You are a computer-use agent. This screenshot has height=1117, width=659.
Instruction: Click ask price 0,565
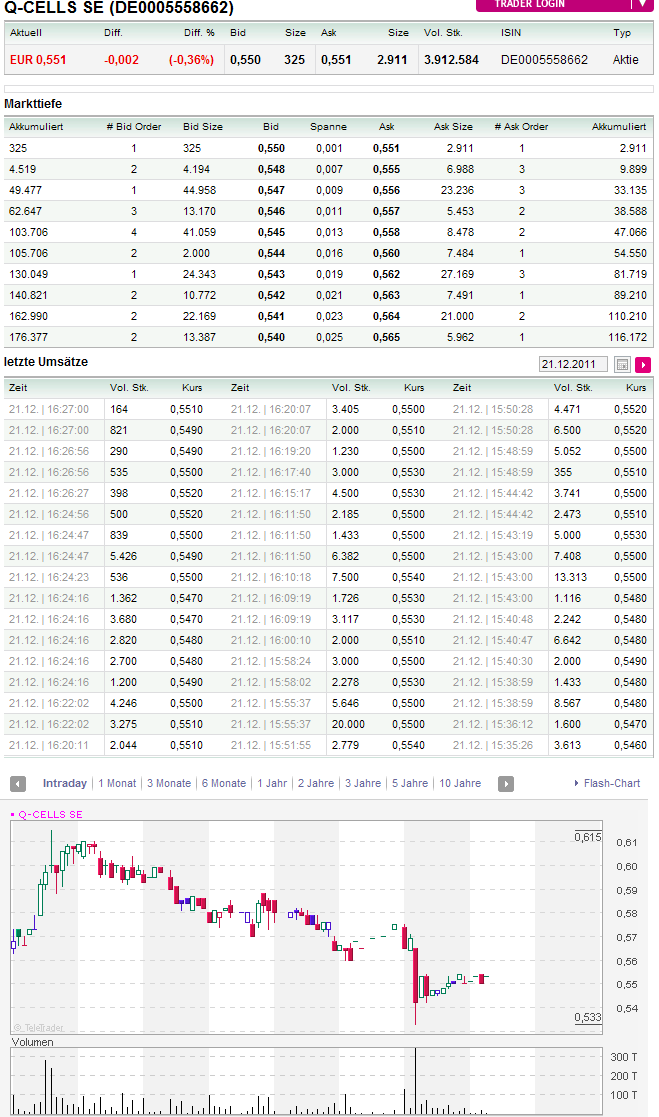386,337
